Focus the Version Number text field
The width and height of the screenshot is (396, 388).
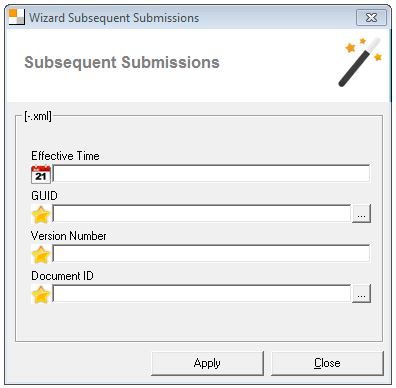tap(211, 253)
